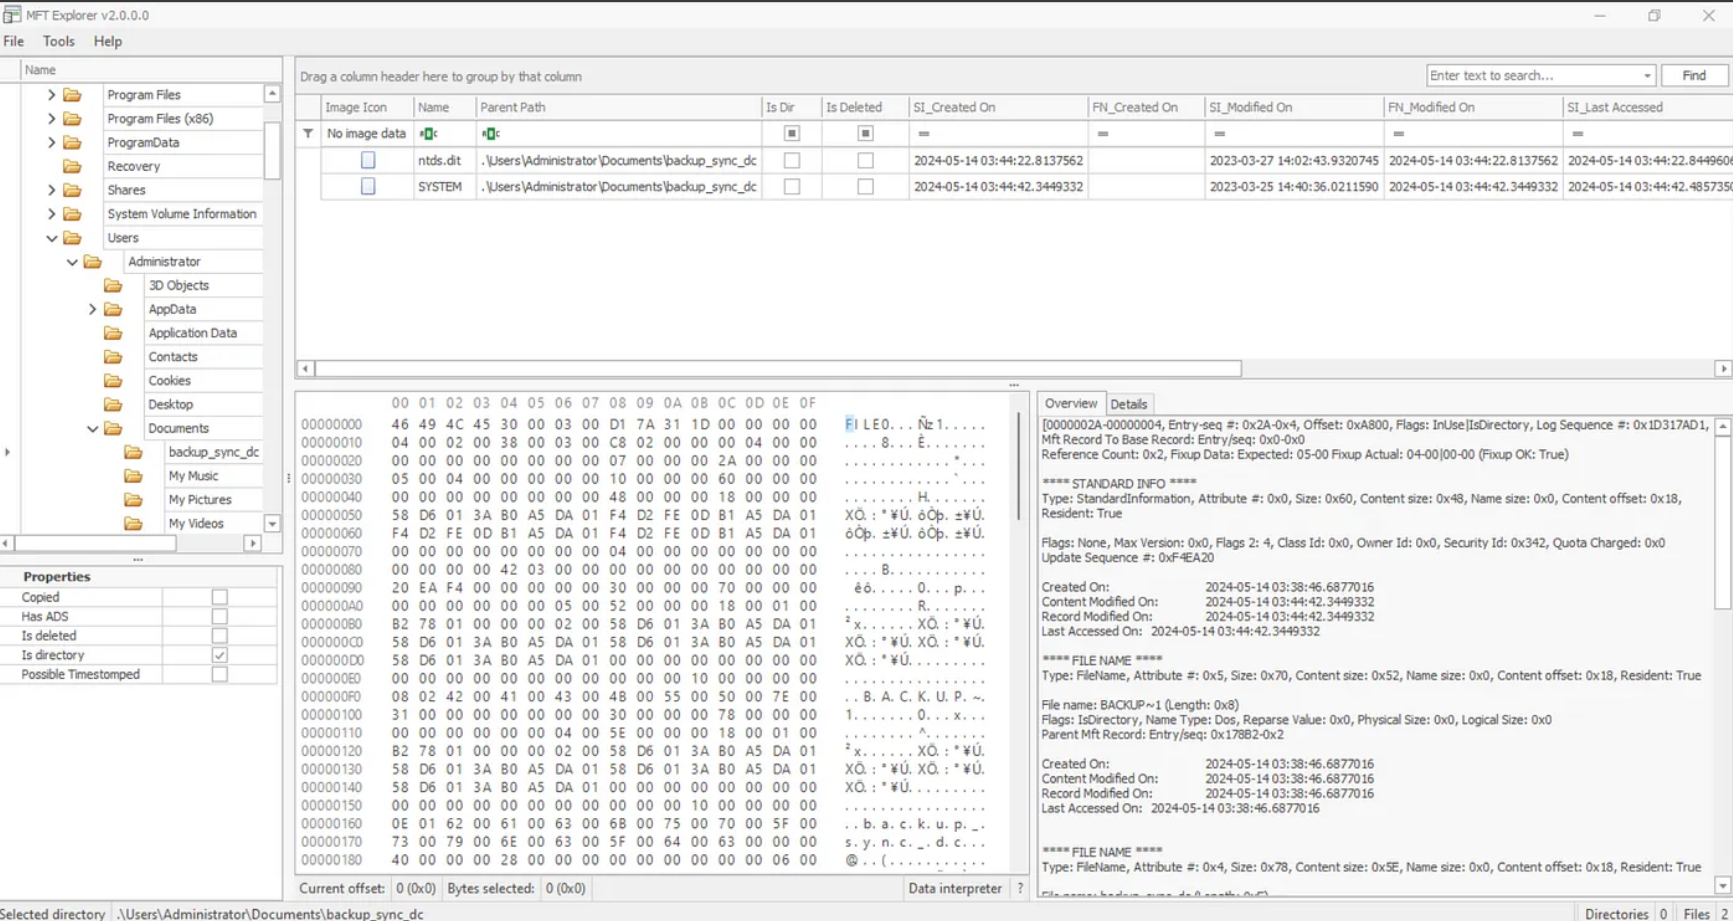Click the backup_sync_dc folder icon

click(133, 452)
